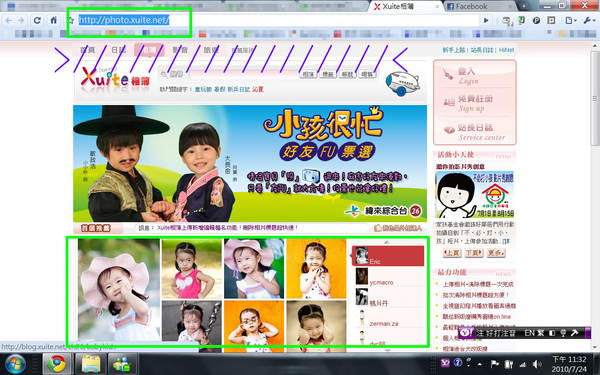Screen dimensions: 600x375
Task: Open the large photo of girl in pink hat
Action: (119, 290)
